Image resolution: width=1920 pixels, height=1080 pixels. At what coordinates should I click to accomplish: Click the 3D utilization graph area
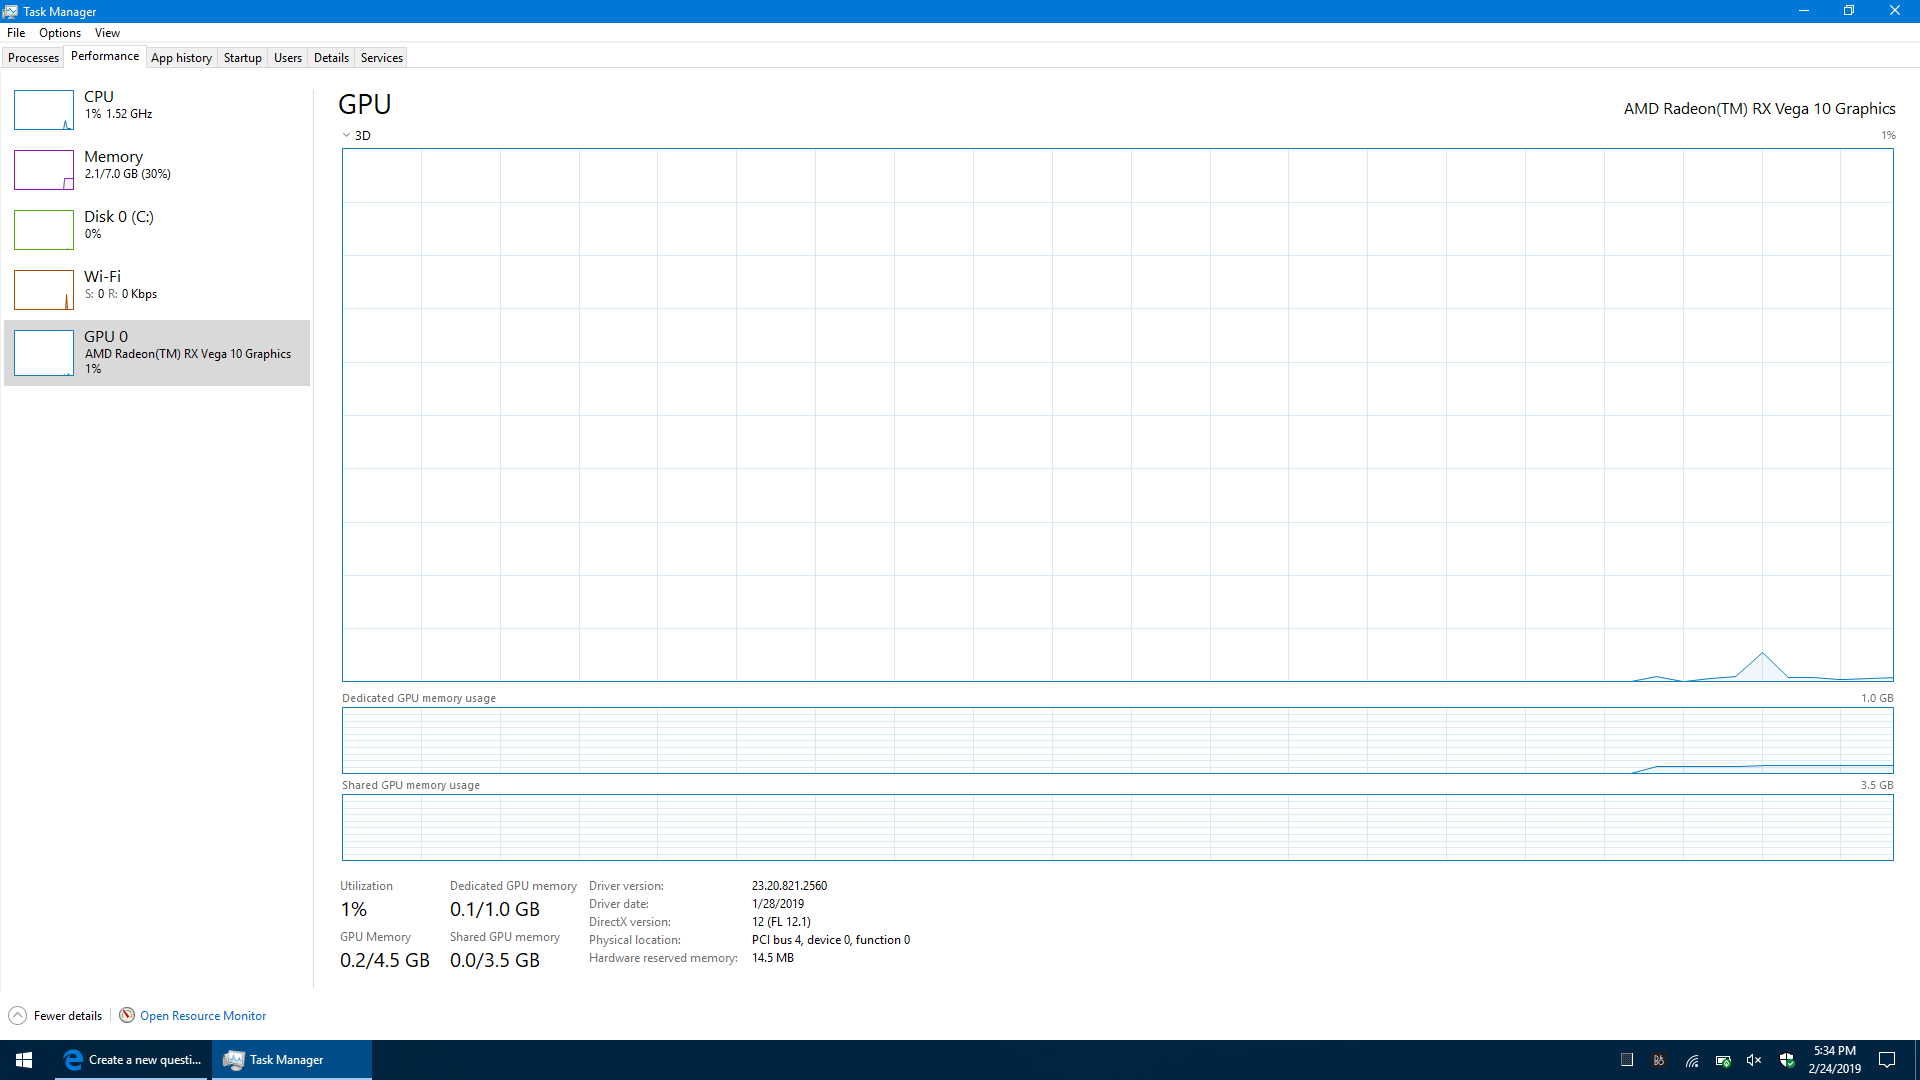(1117, 415)
